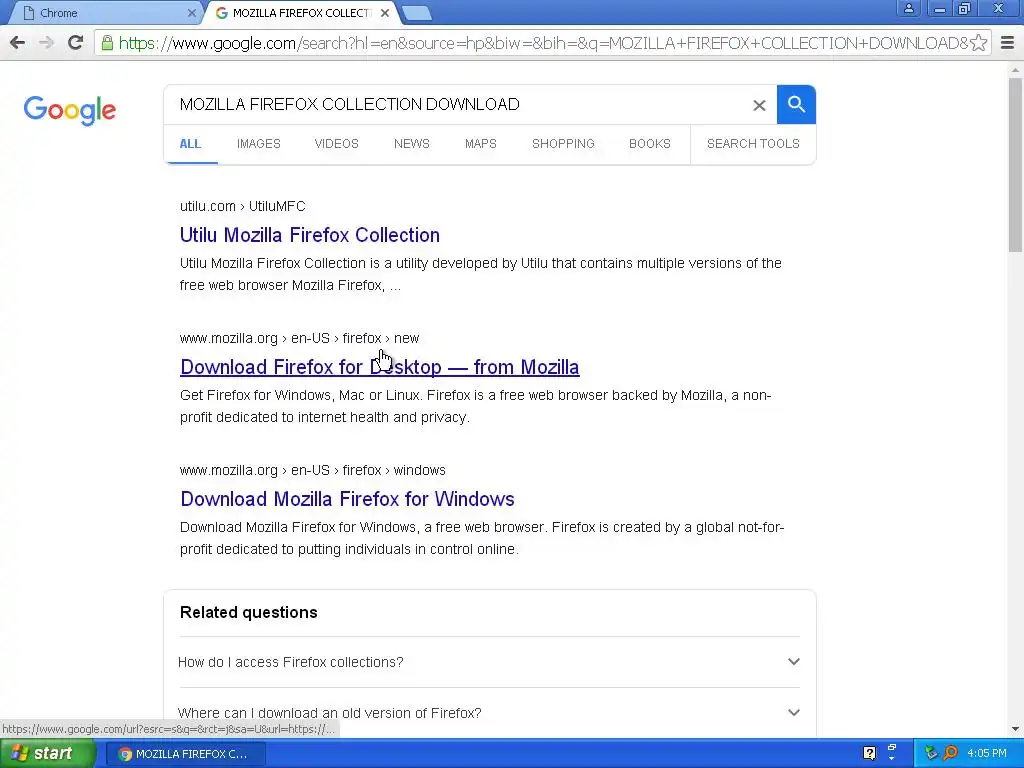Switch to IMAGES results

click(259, 144)
